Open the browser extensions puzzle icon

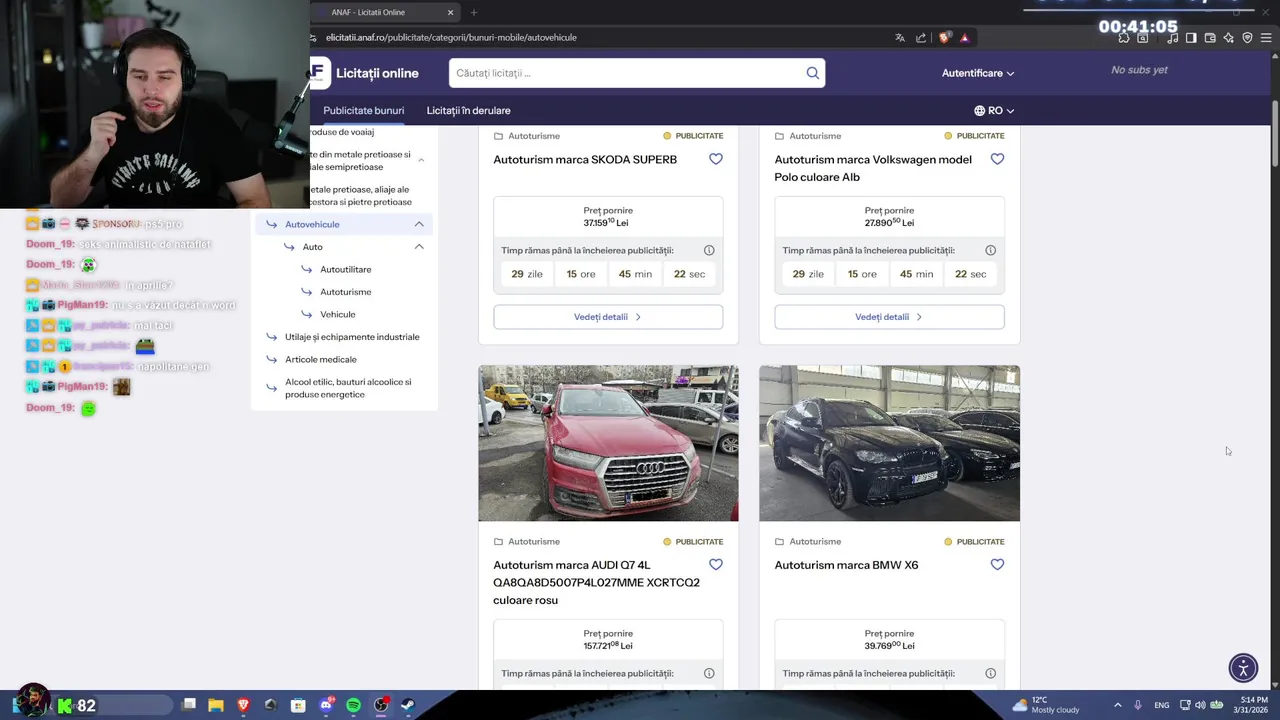coord(1124,38)
